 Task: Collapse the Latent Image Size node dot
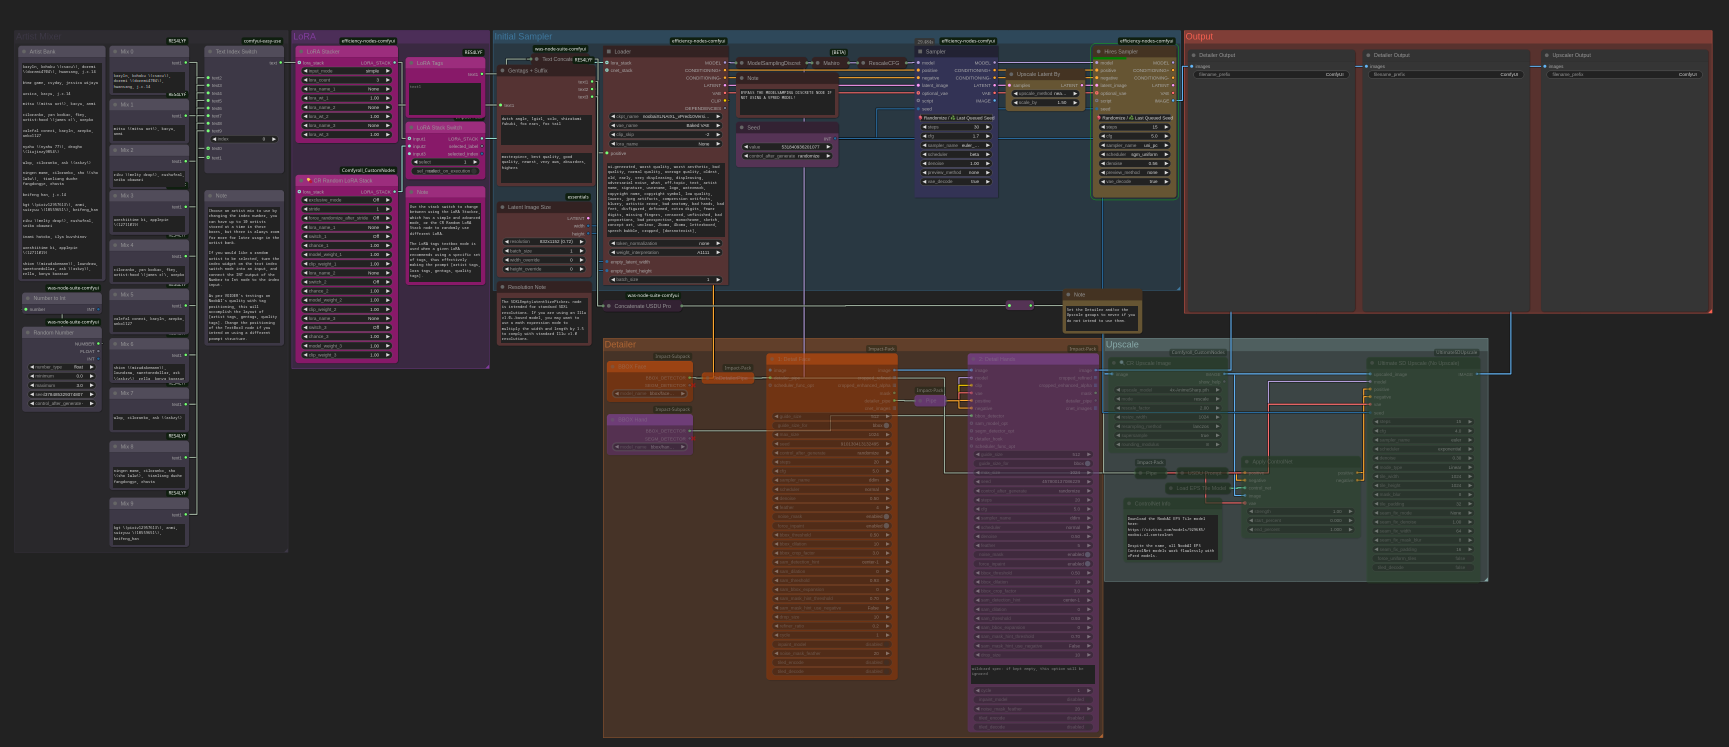click(502, 208)
